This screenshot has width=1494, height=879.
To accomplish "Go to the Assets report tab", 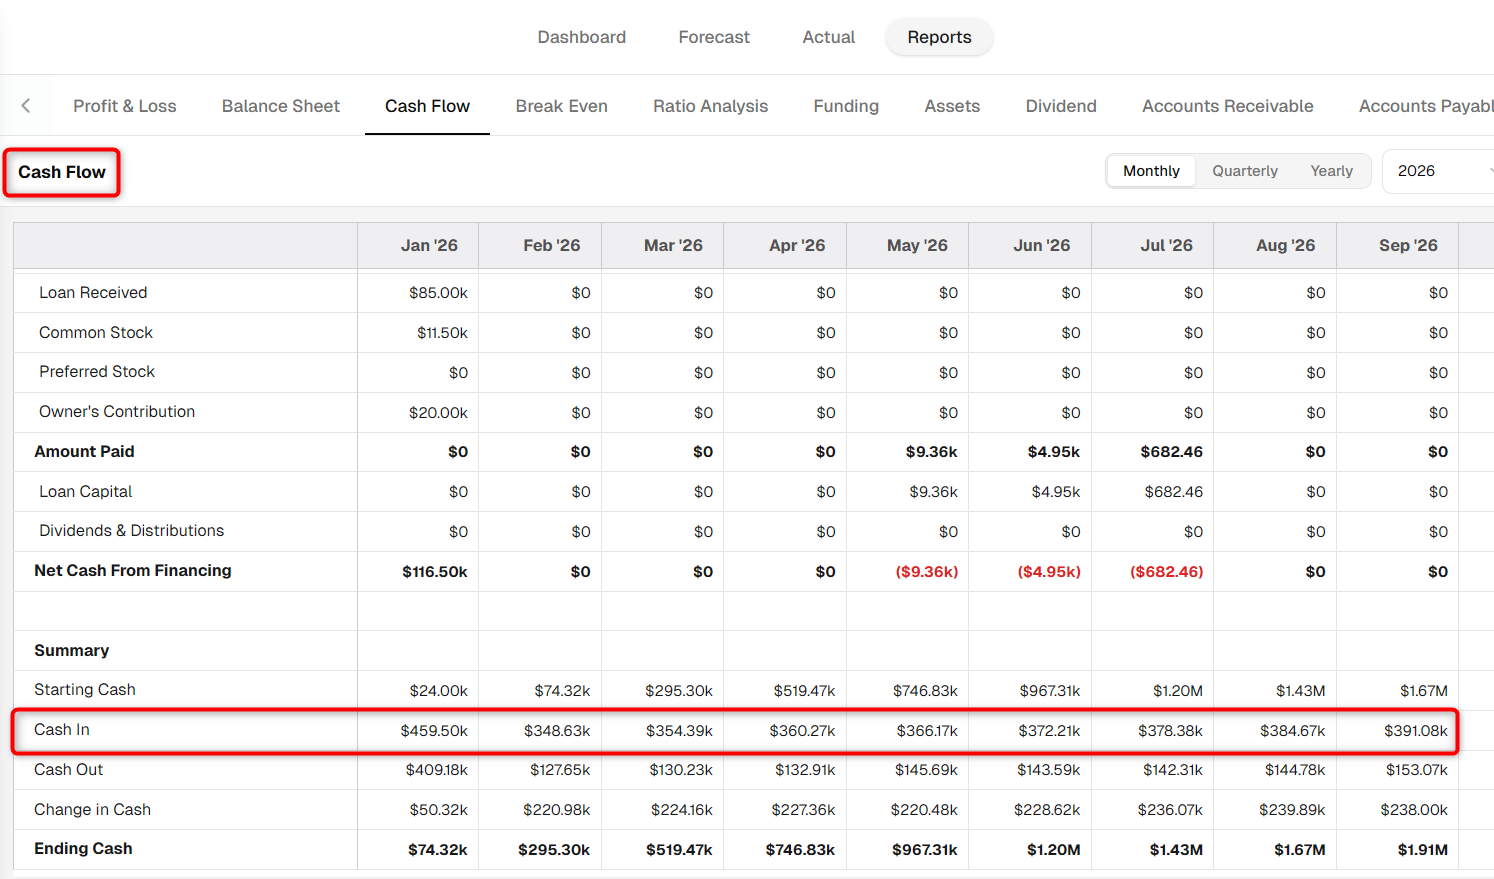I will [x=952, y=106].
